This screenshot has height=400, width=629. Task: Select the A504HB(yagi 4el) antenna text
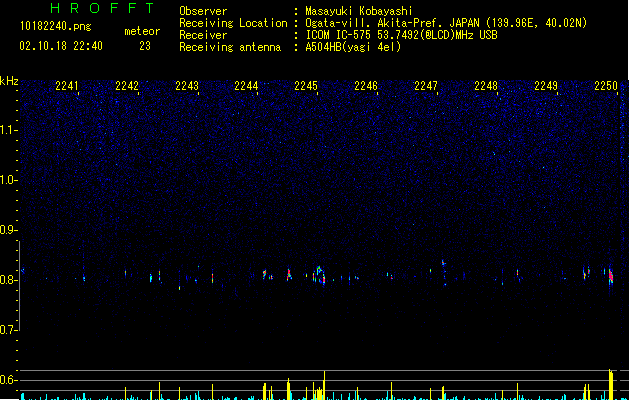(353, 47)
